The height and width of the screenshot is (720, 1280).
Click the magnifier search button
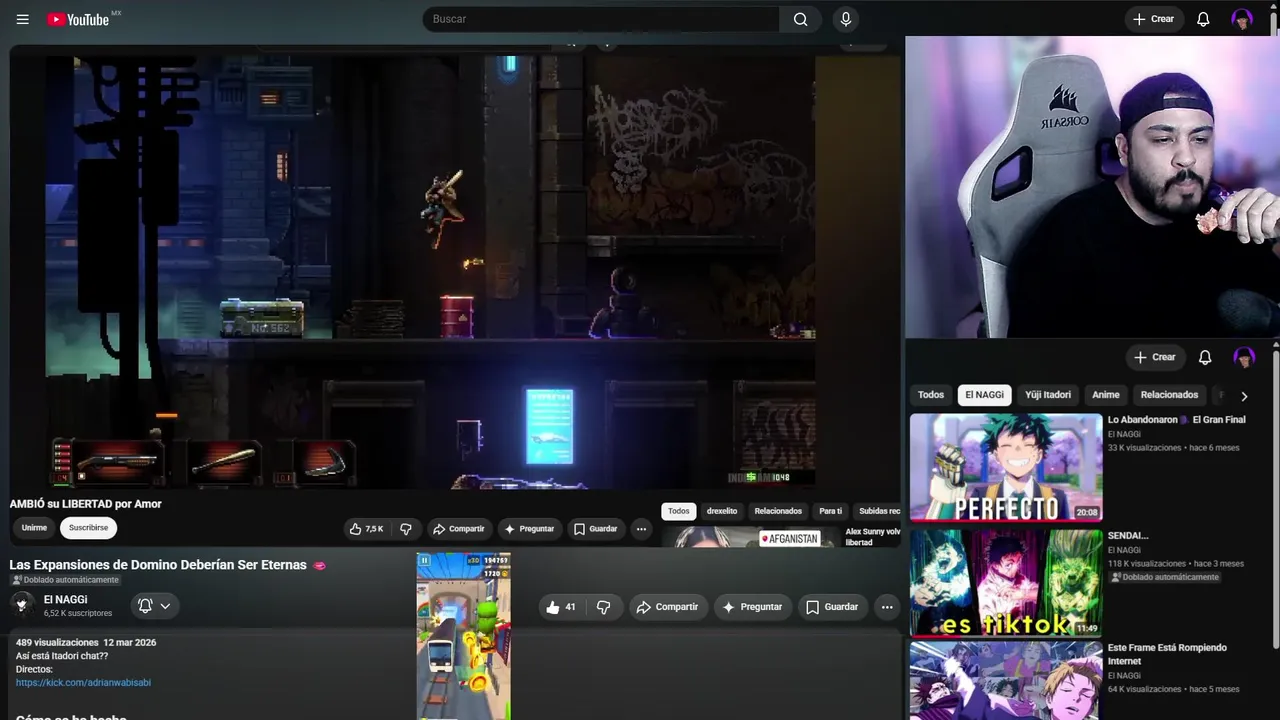(800, 19)
